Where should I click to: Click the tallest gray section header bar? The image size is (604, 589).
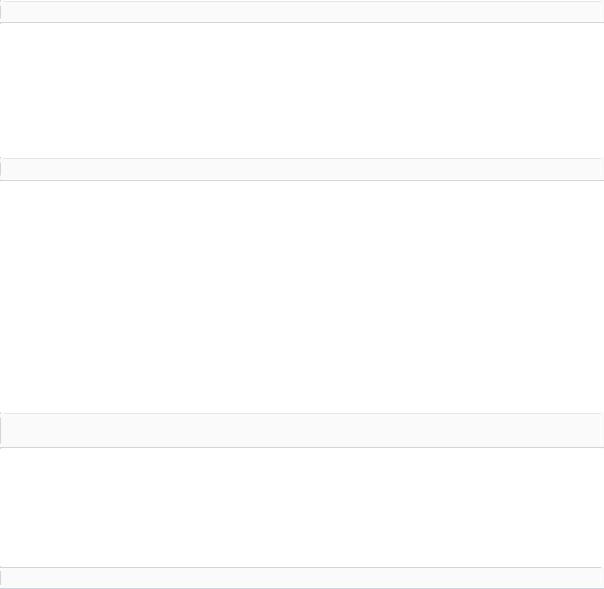(302, 430)
